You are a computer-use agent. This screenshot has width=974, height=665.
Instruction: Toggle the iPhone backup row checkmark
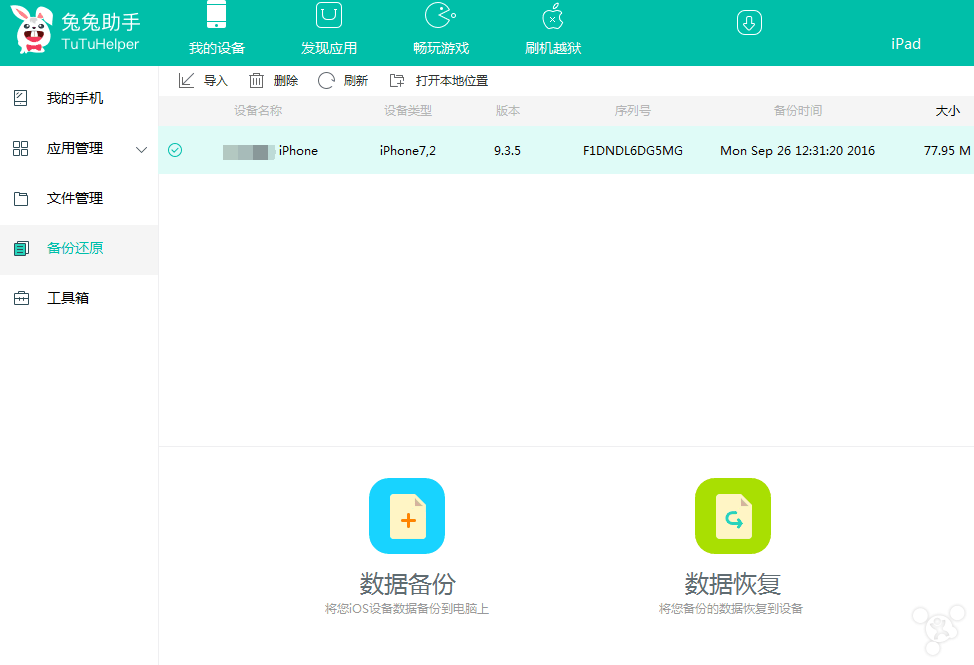point(175,150)
